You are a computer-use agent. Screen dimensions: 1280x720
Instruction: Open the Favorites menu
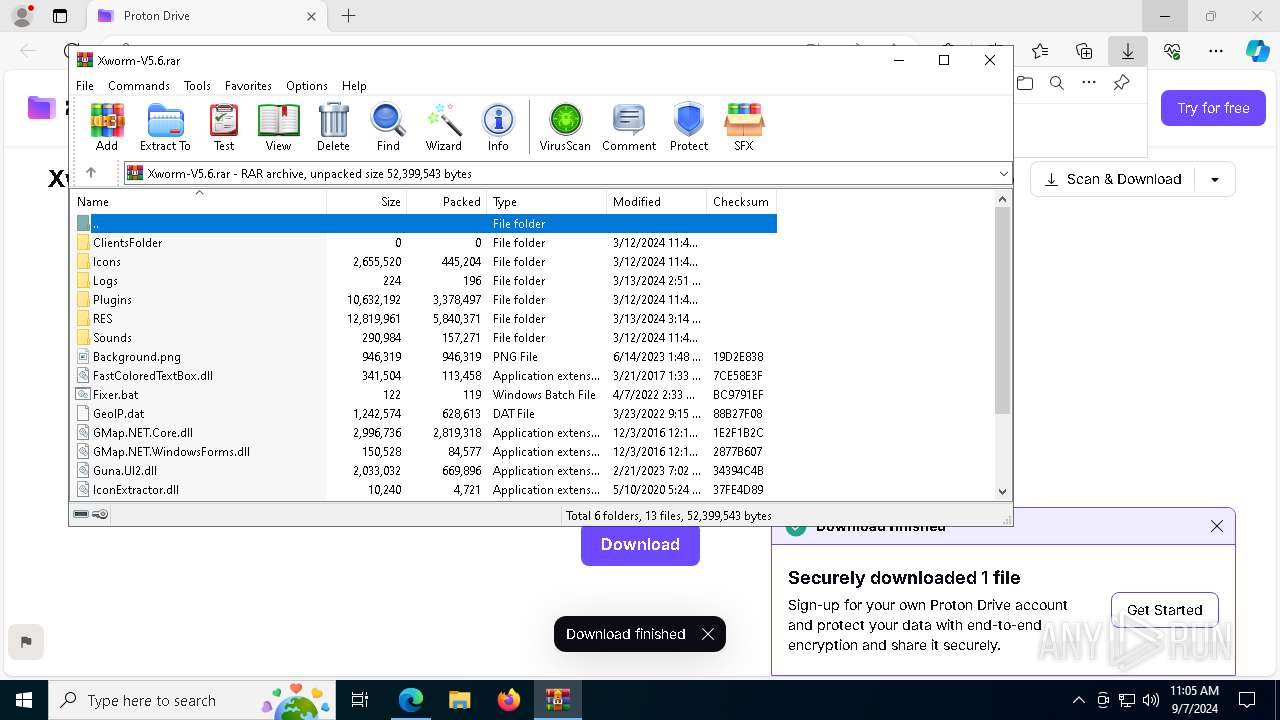[248, 86]
